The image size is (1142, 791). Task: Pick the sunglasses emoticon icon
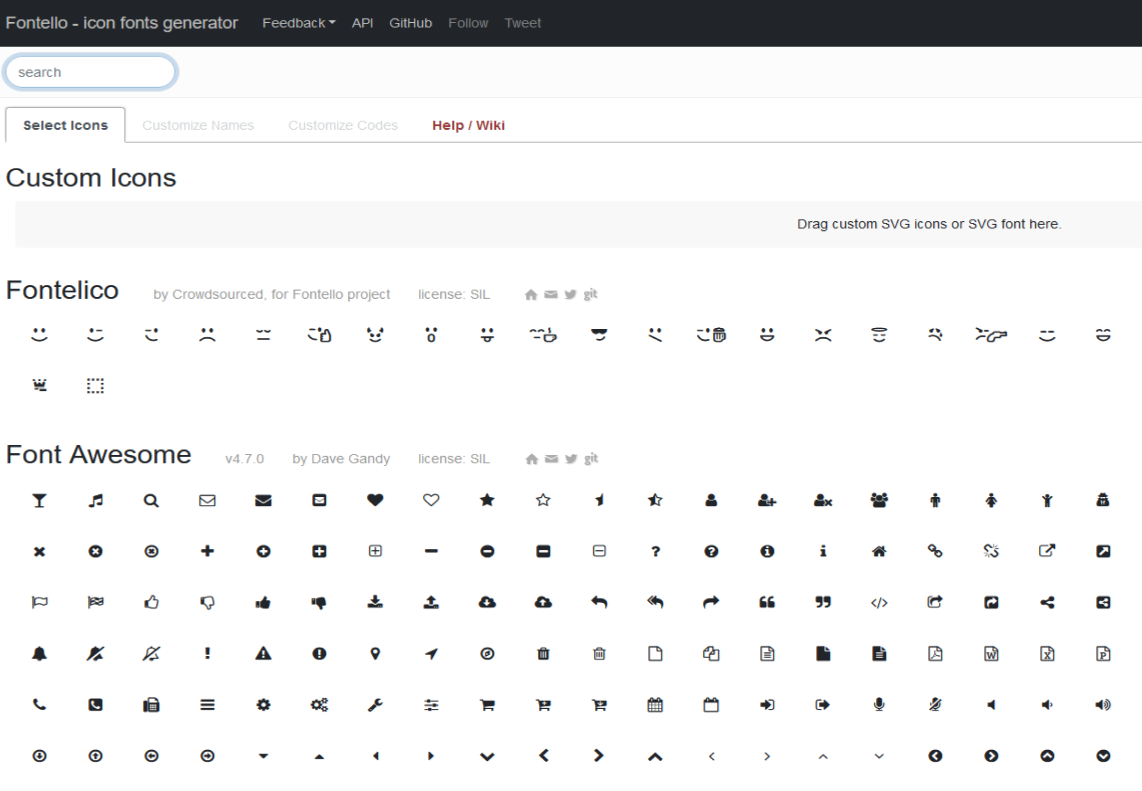(599, 334)
